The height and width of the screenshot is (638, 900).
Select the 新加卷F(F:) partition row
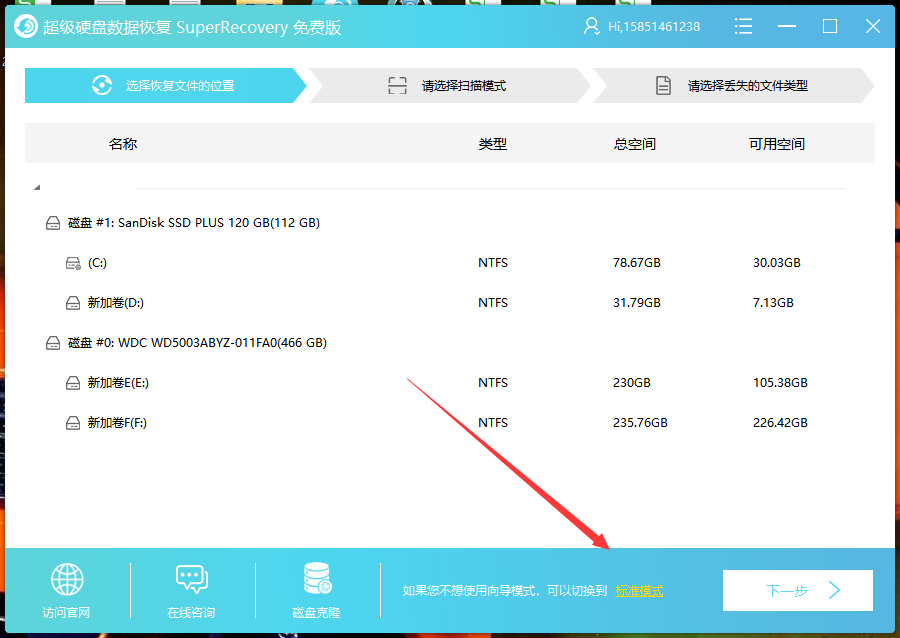click(450, 423)
